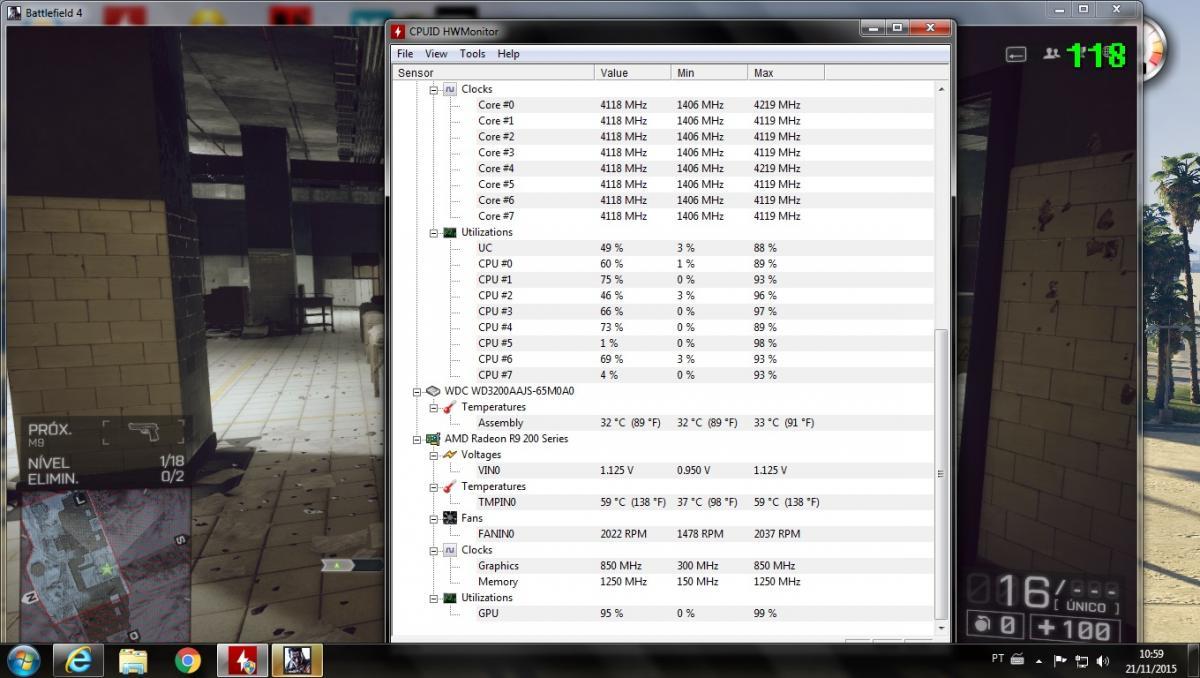This screenshot has width=1200, height=678.
Task: Launch Google Chrome from the taskbar
Action: click(187, 659)
